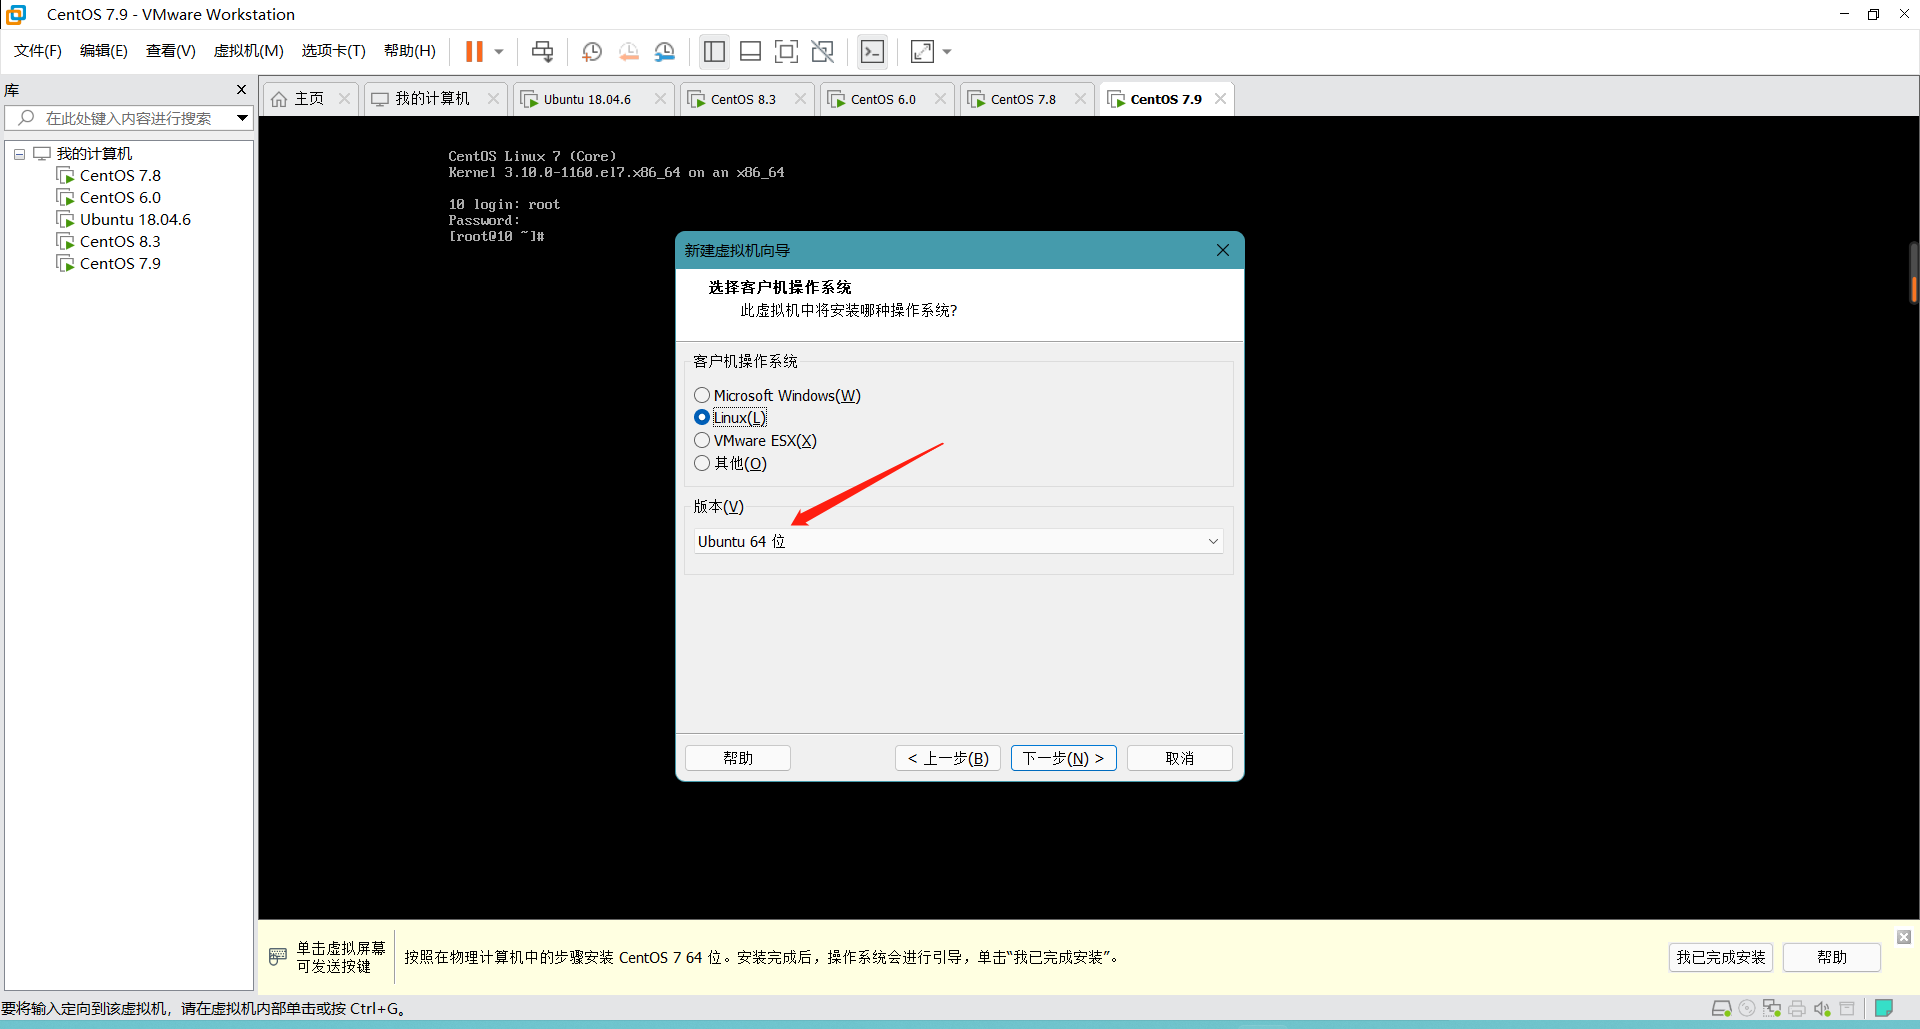The image size is (1920, 1029).
Task: Close the CentOS 7.9 tab
Action: coord(1220,99)
